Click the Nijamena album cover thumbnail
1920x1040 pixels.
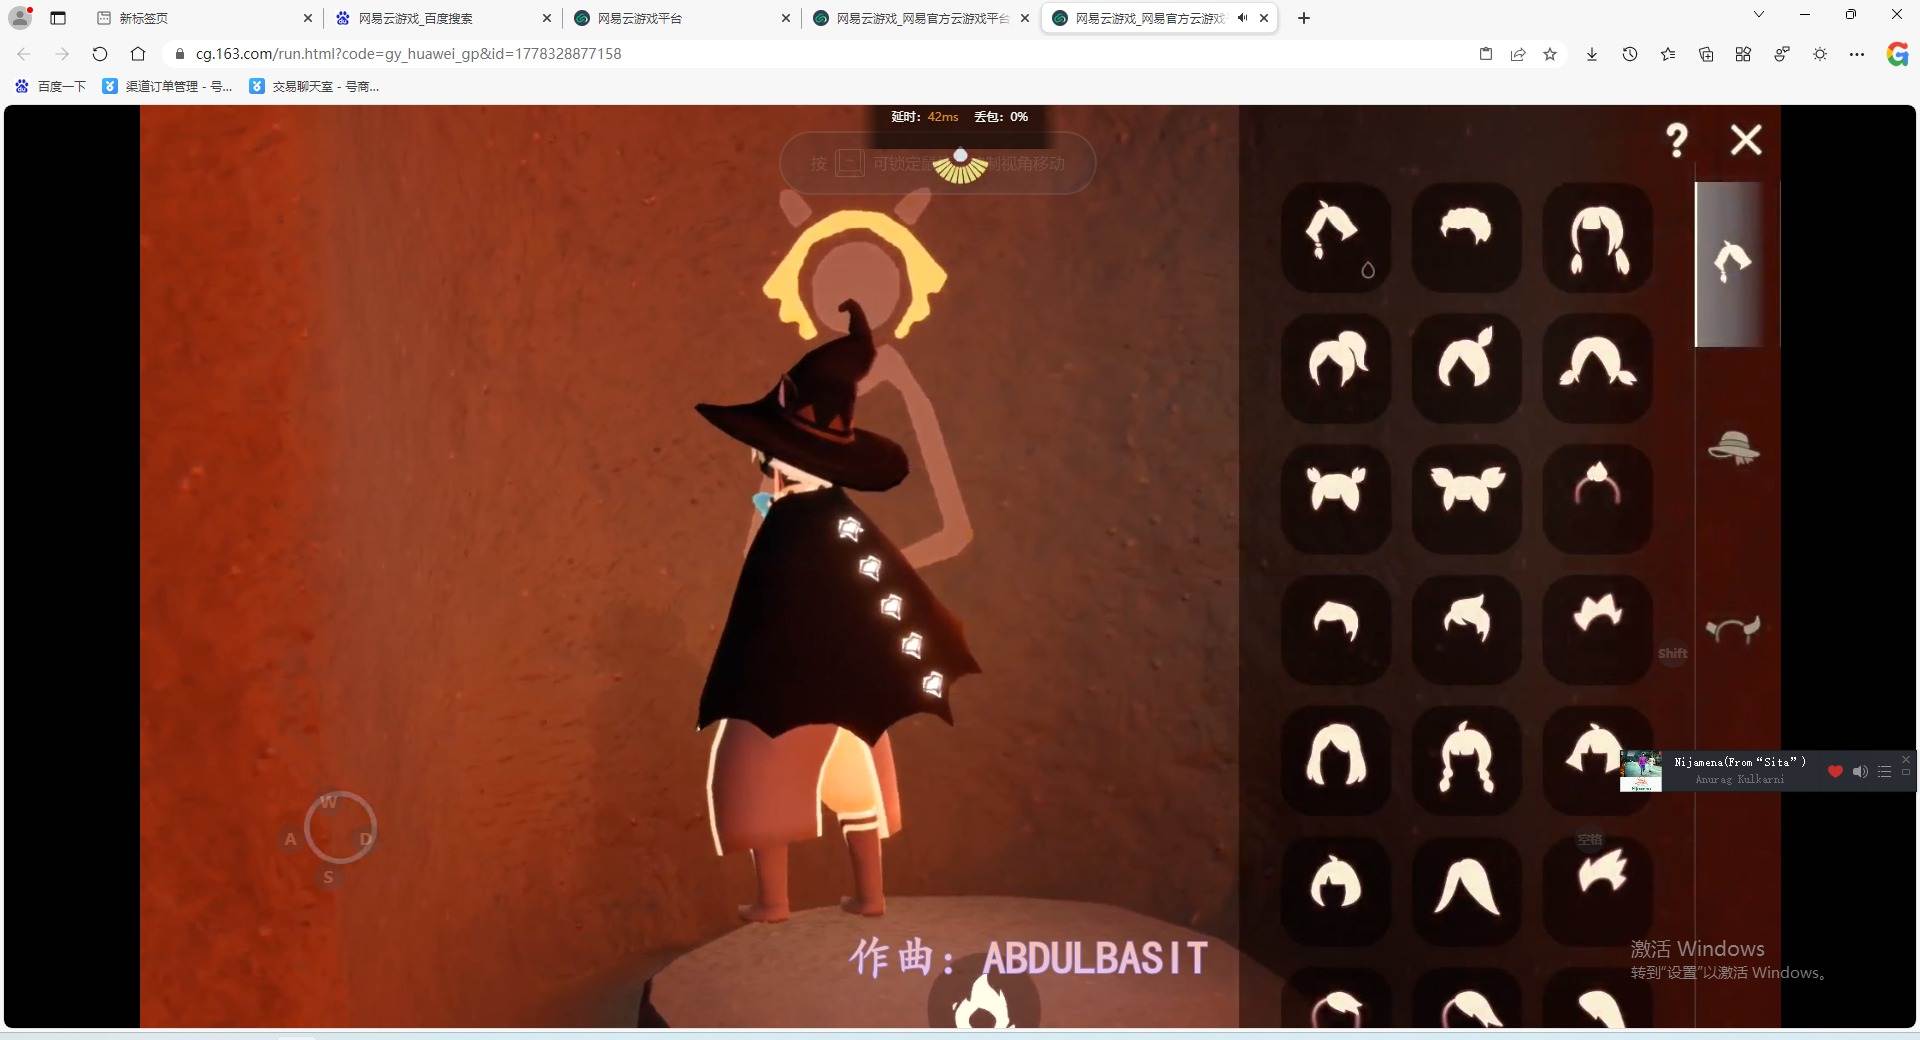(1641, 771)
